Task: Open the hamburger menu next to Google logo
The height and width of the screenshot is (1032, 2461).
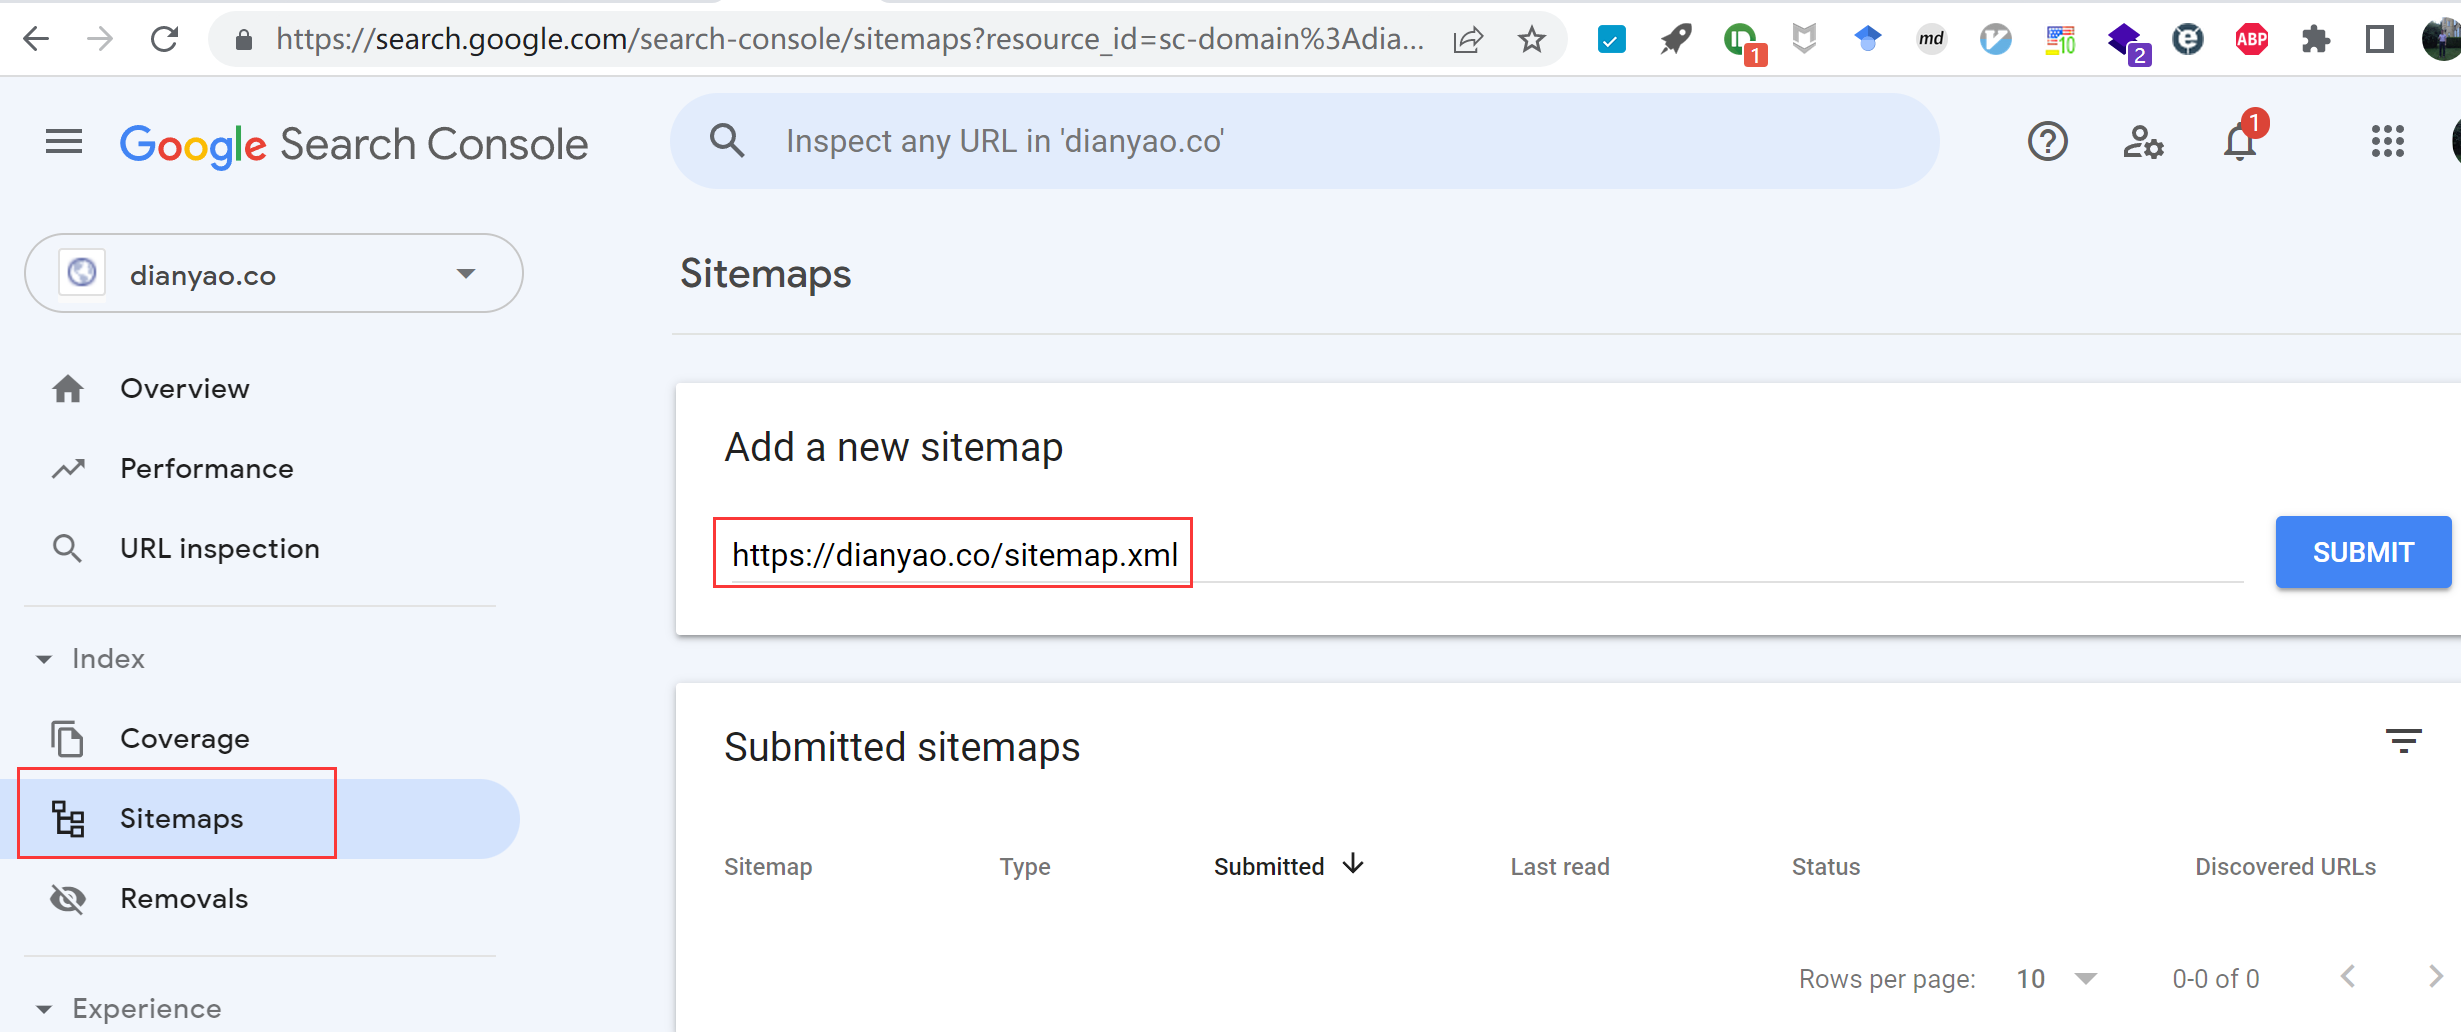Action: pos(63,141)
